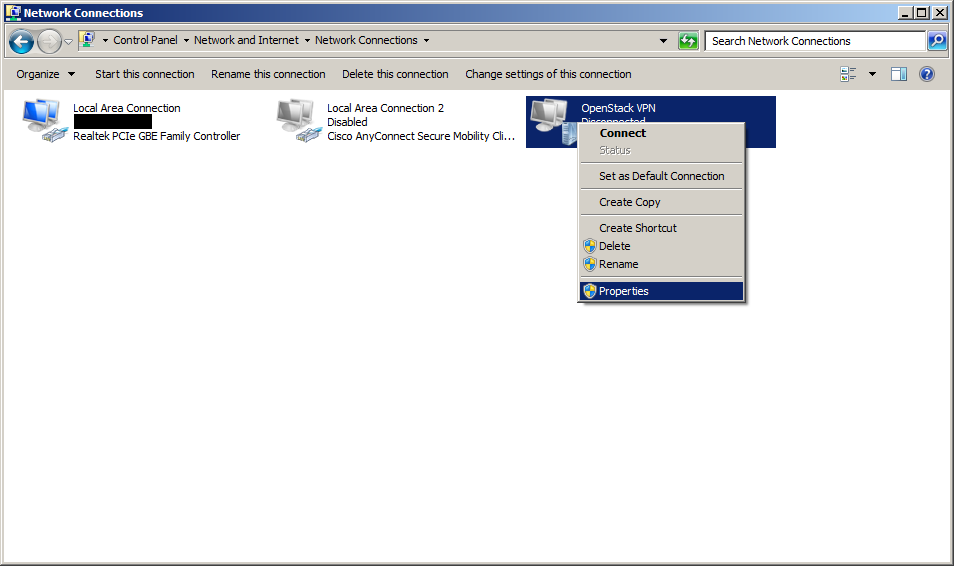Expand the address bar history dropdown
954x566 pixels.
coord(664,41)
